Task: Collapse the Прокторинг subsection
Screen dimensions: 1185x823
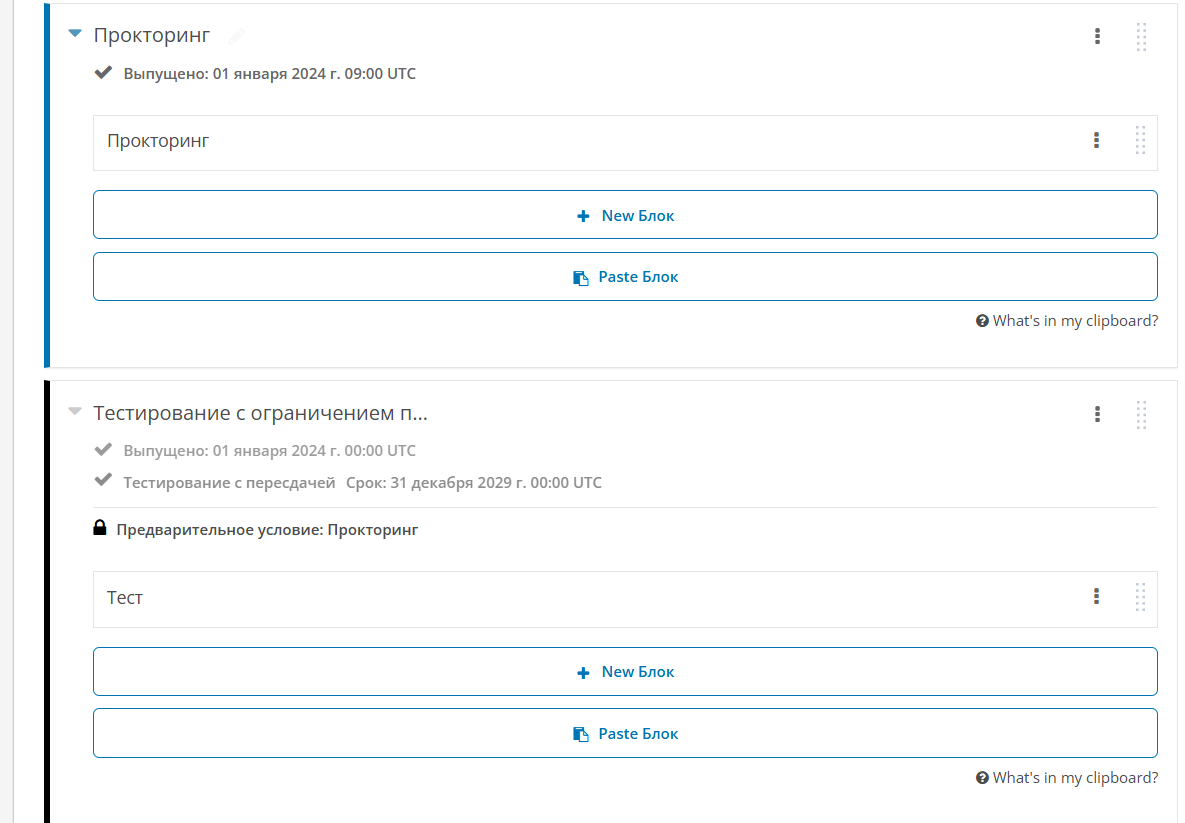Action: pyautogui.click(x=74, y=34)
